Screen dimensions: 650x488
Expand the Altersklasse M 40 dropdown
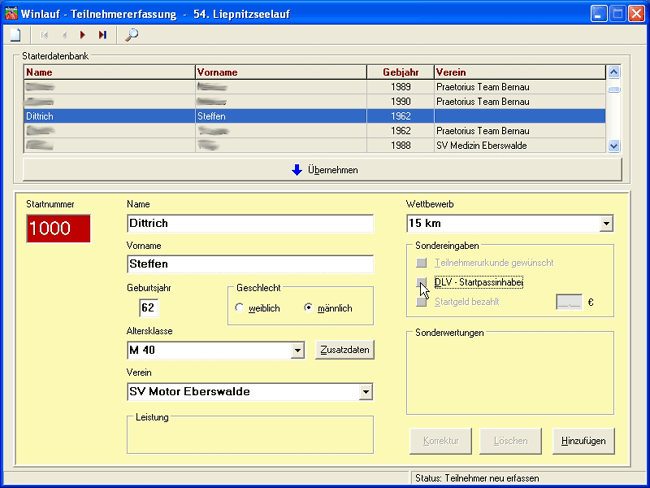297,351
